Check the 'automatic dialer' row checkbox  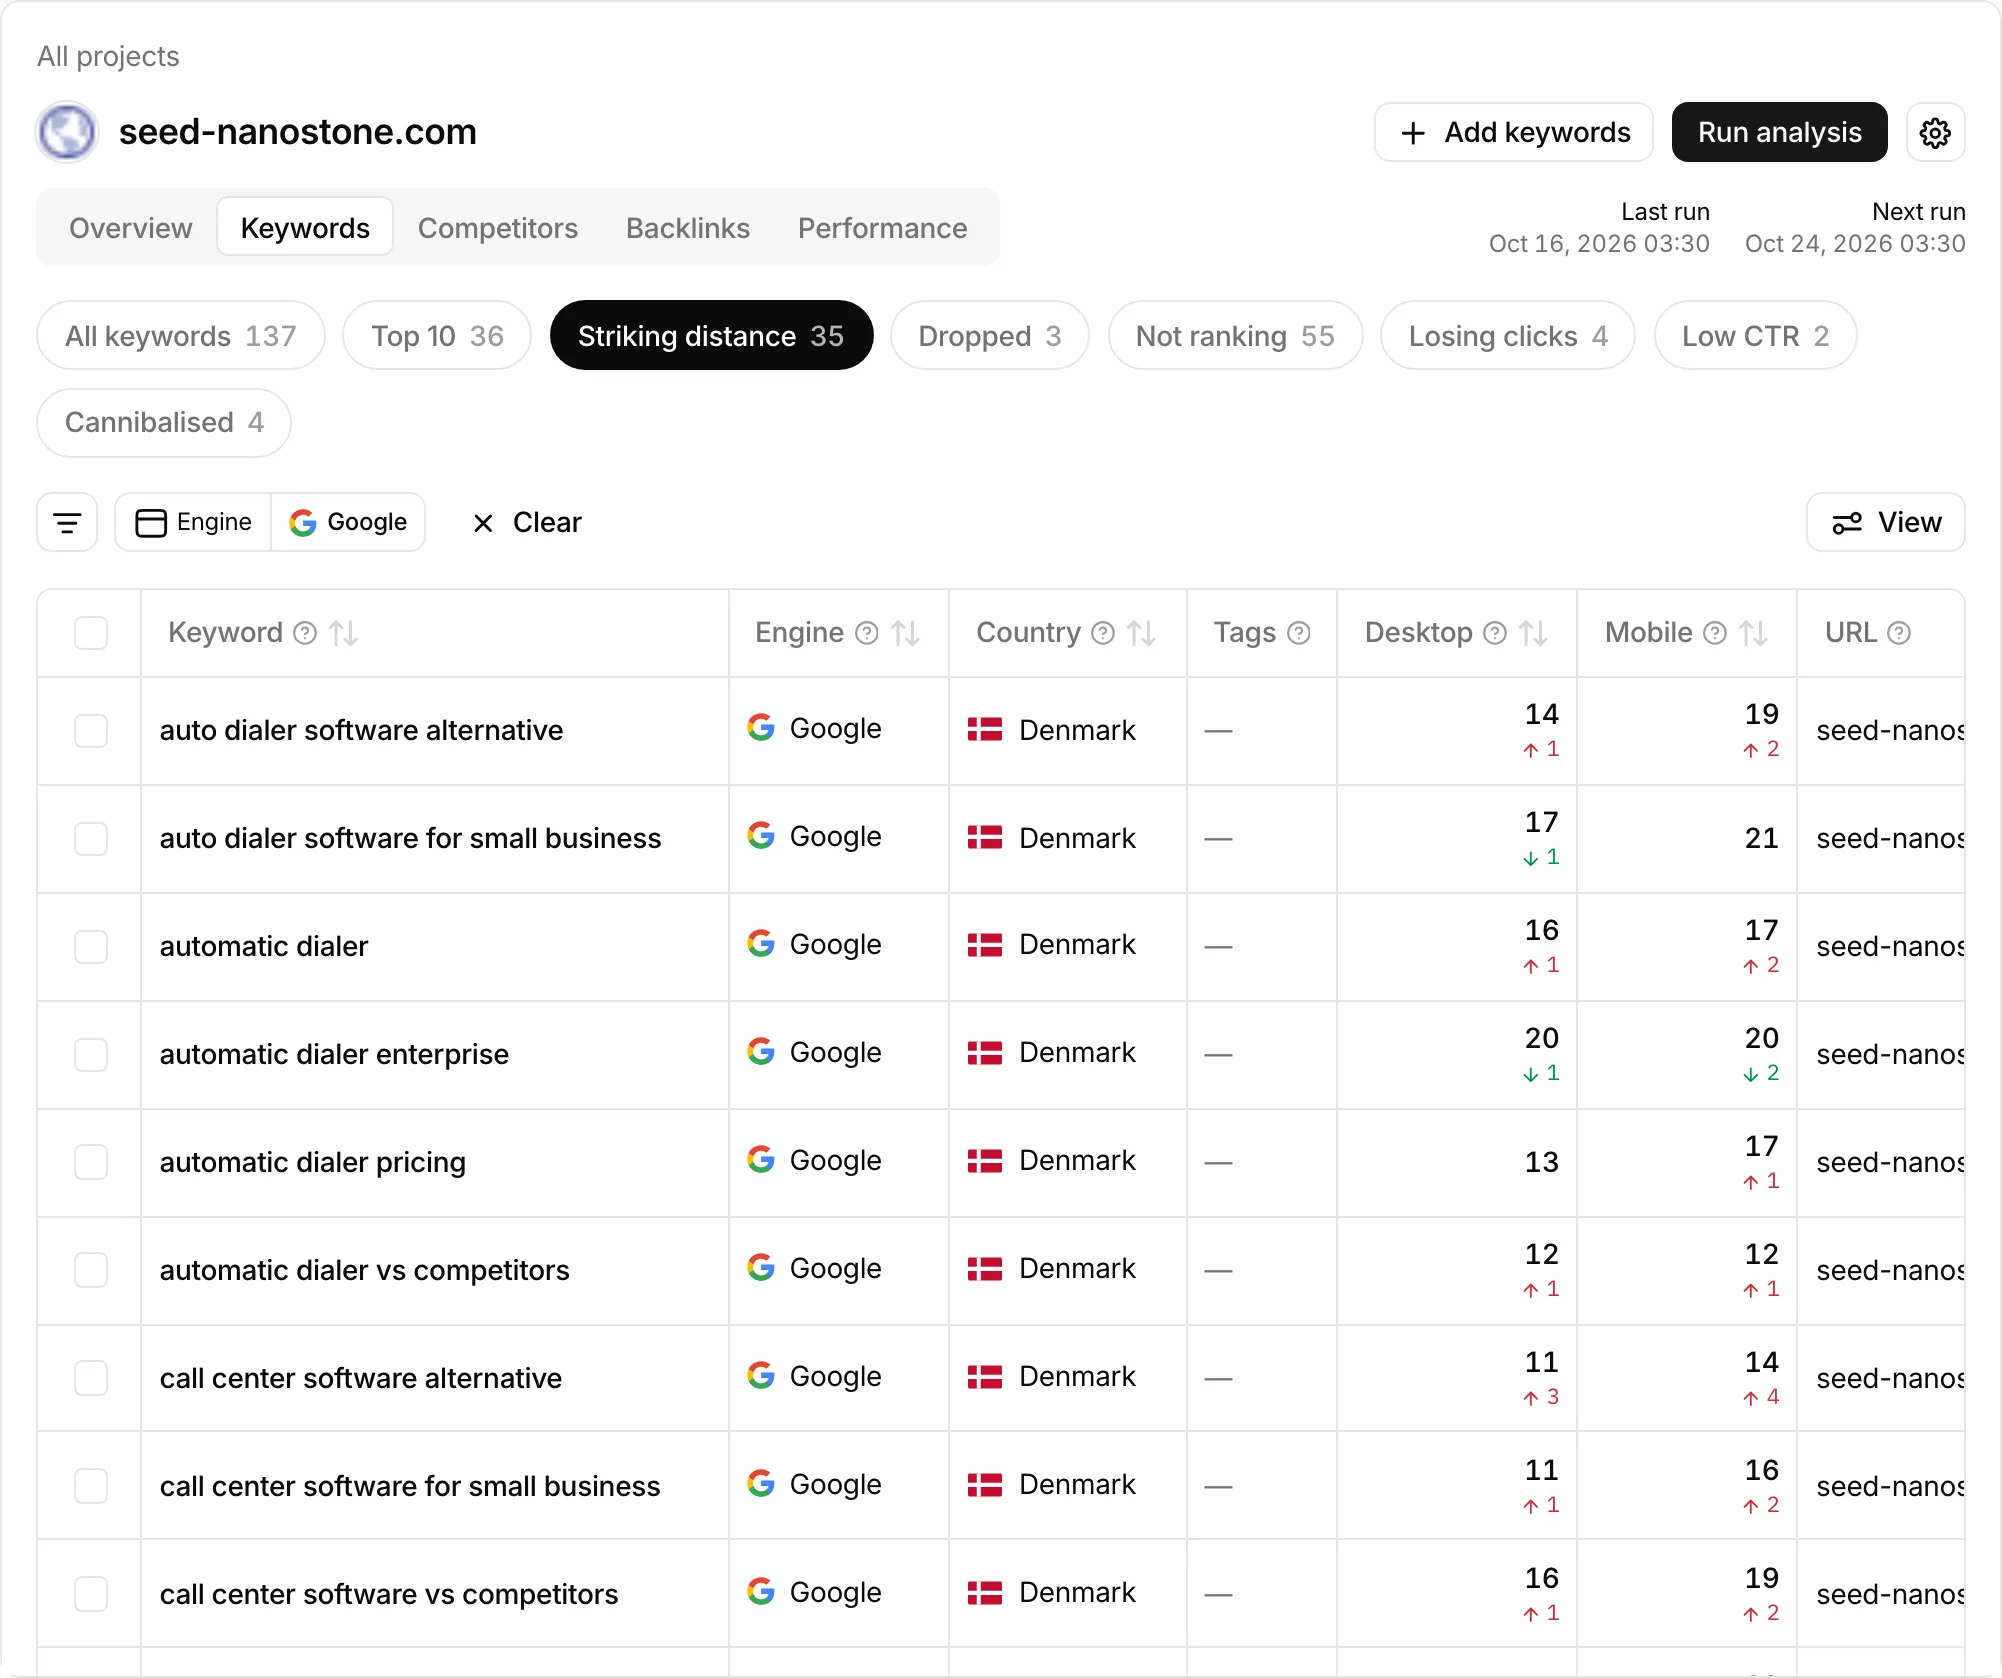click(x=91, y=947)
